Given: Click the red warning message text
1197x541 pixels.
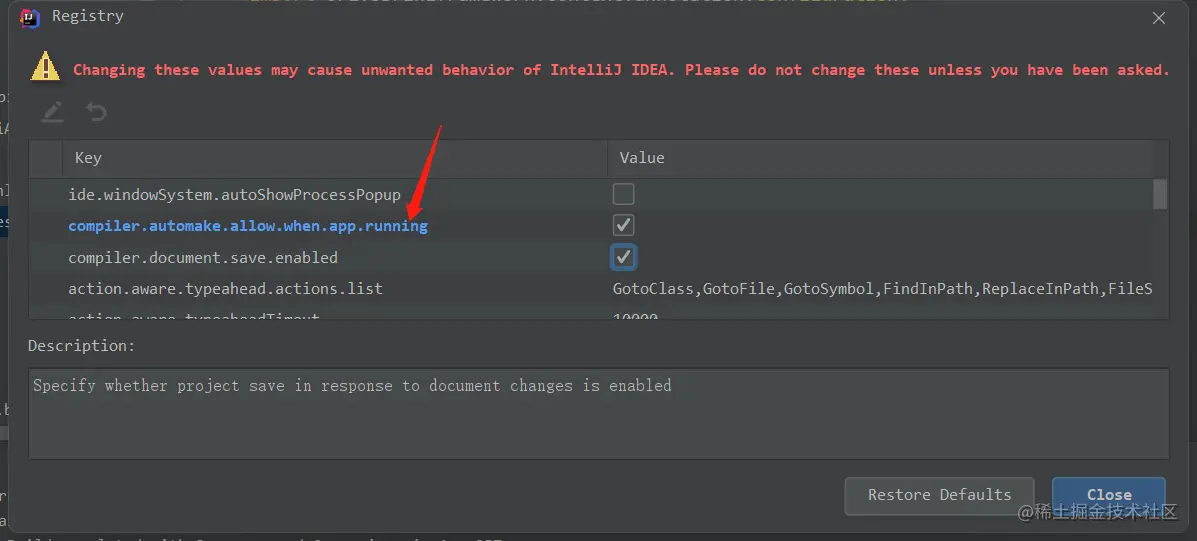Looking at the screenshot, I should pos(621,69).
